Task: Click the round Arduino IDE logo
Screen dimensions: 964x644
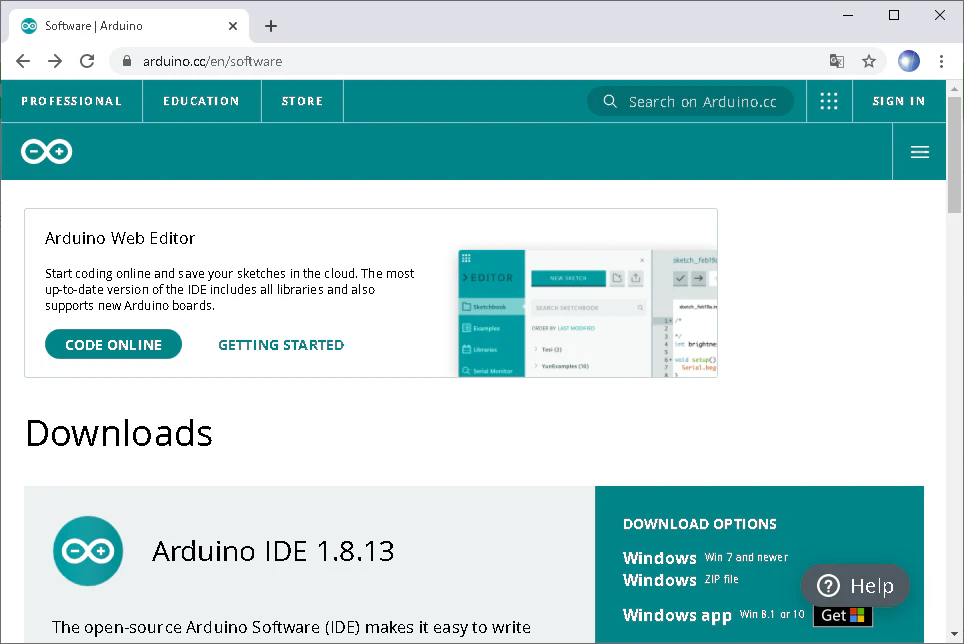Action: click(x=88, y=551)
